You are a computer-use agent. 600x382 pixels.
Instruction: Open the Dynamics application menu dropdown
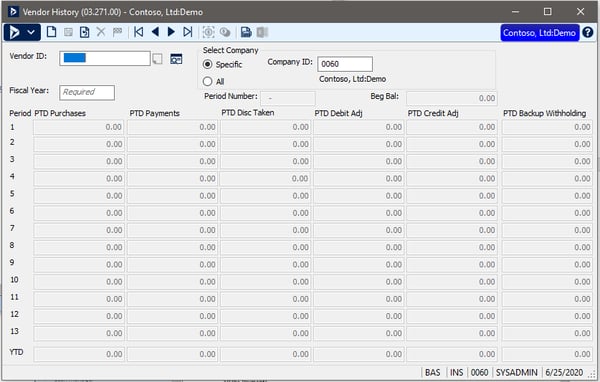click(x=22, y=33)
